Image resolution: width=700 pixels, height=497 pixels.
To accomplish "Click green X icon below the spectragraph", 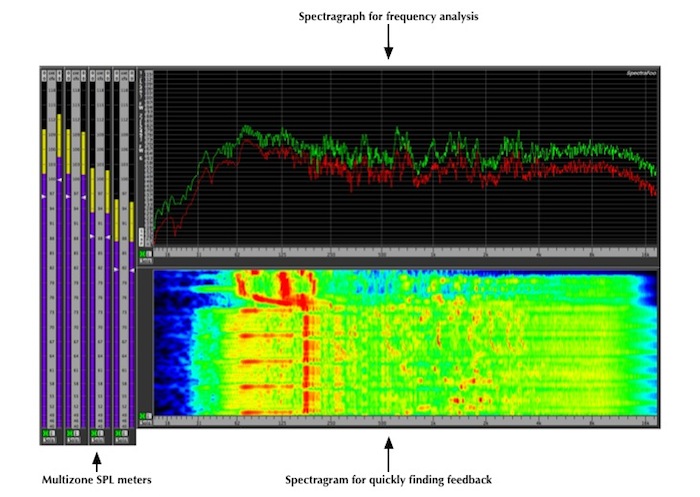I will point(142,254).
